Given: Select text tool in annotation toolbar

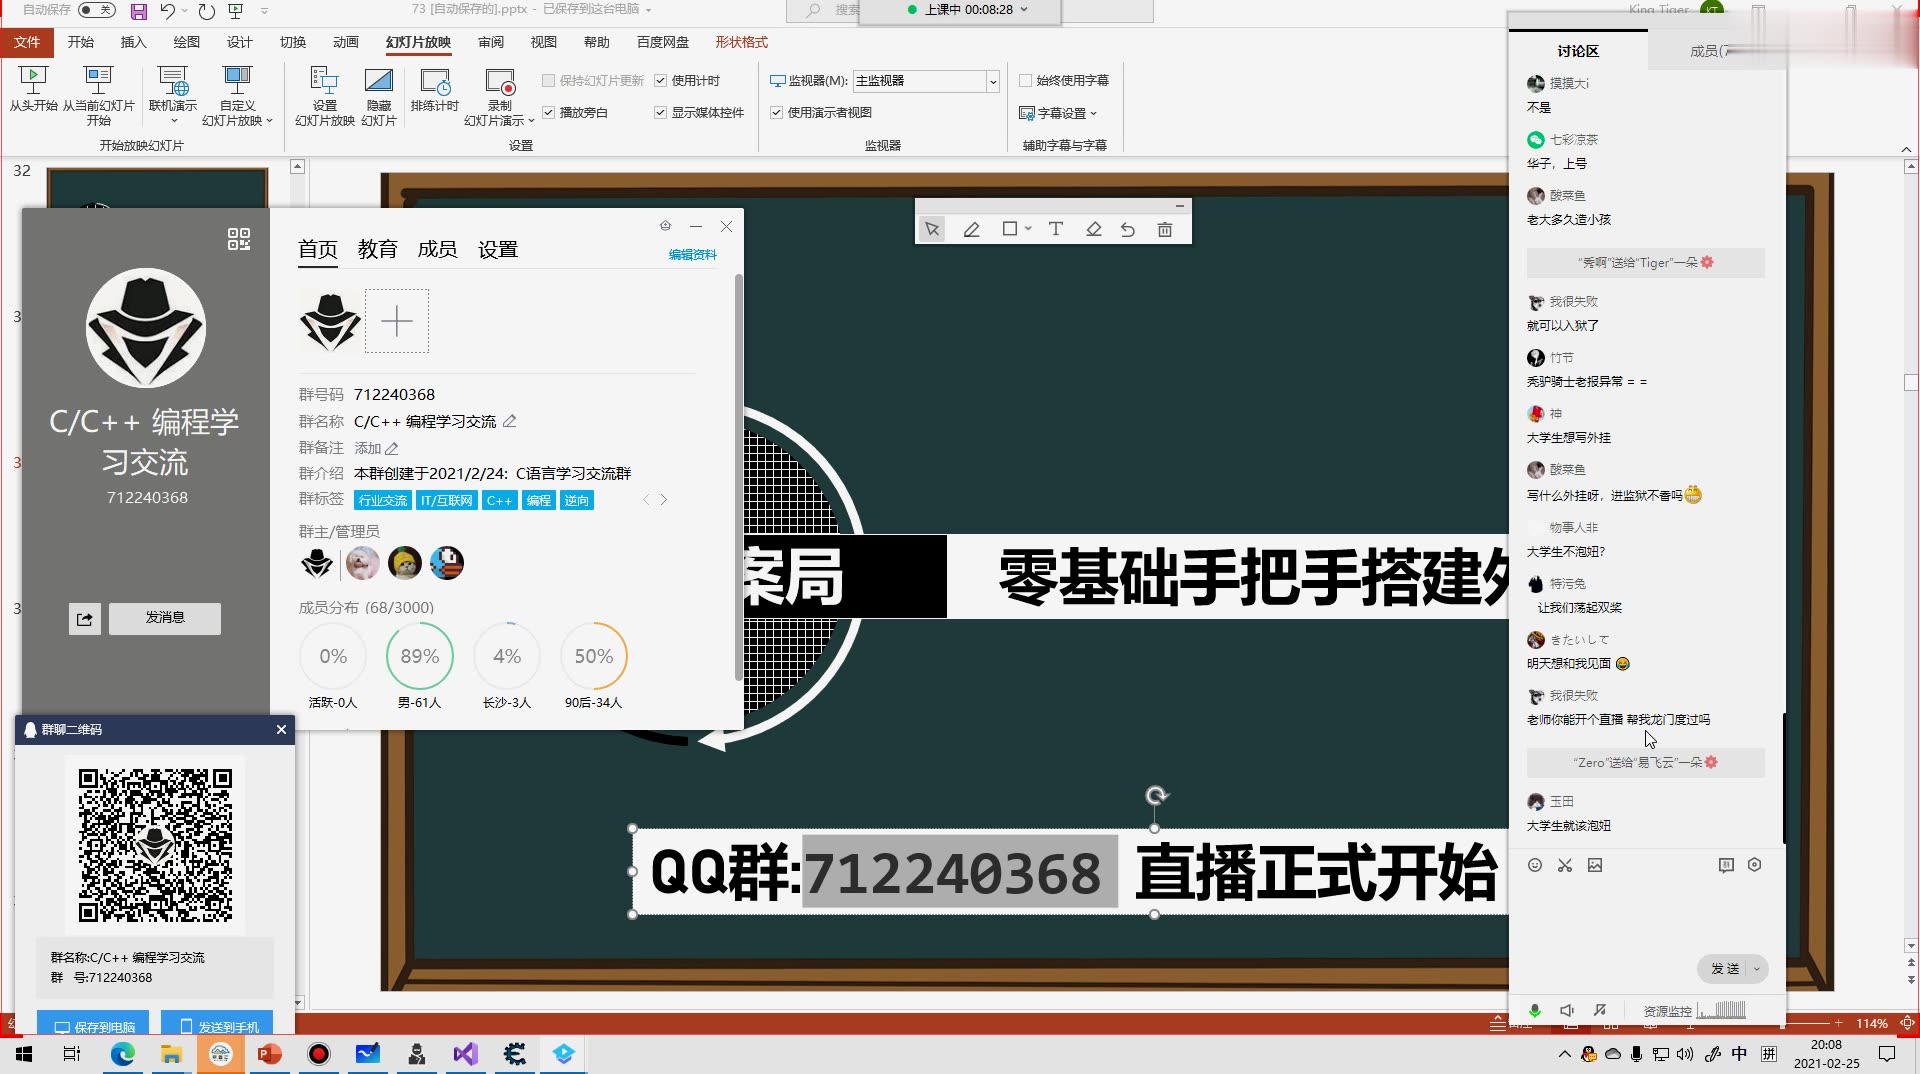Looking at the screenshot, I should coord(1055,229).
